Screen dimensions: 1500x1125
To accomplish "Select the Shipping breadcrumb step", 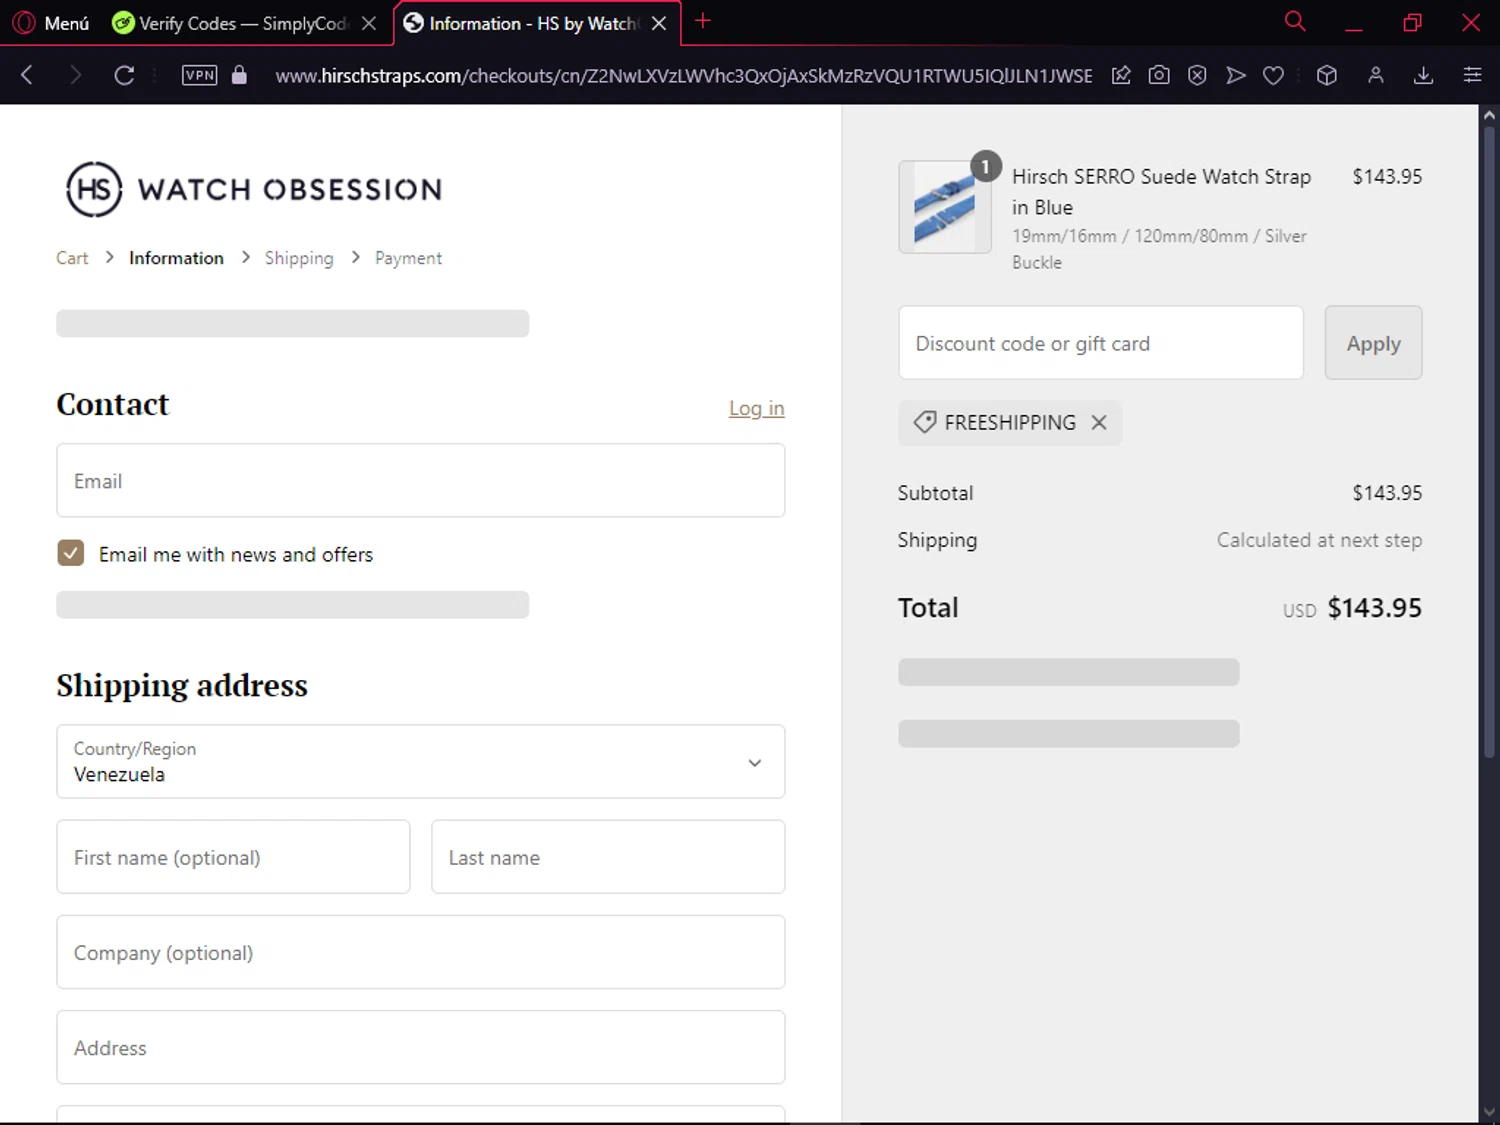I will (299, 258).
